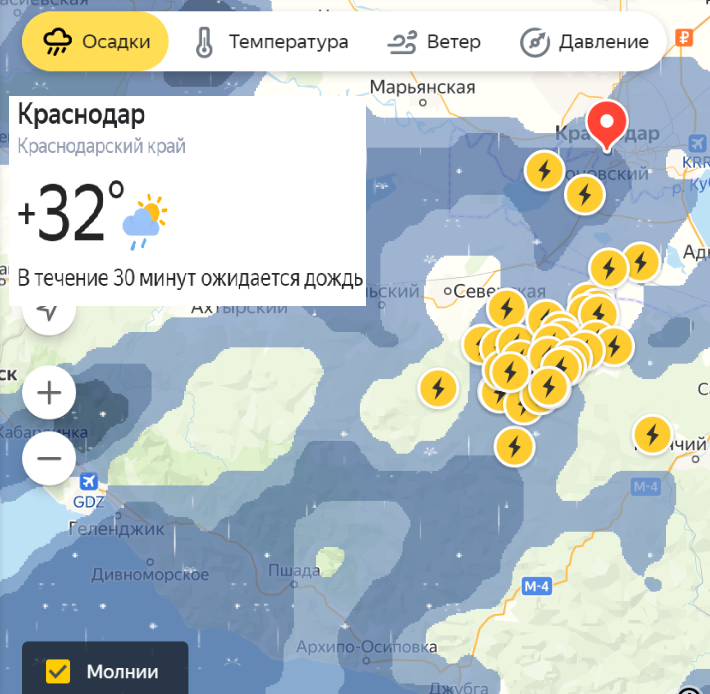The image size is (710, 694).
Task: Click the thermometer icon
Action: click(x=204, y=42)
